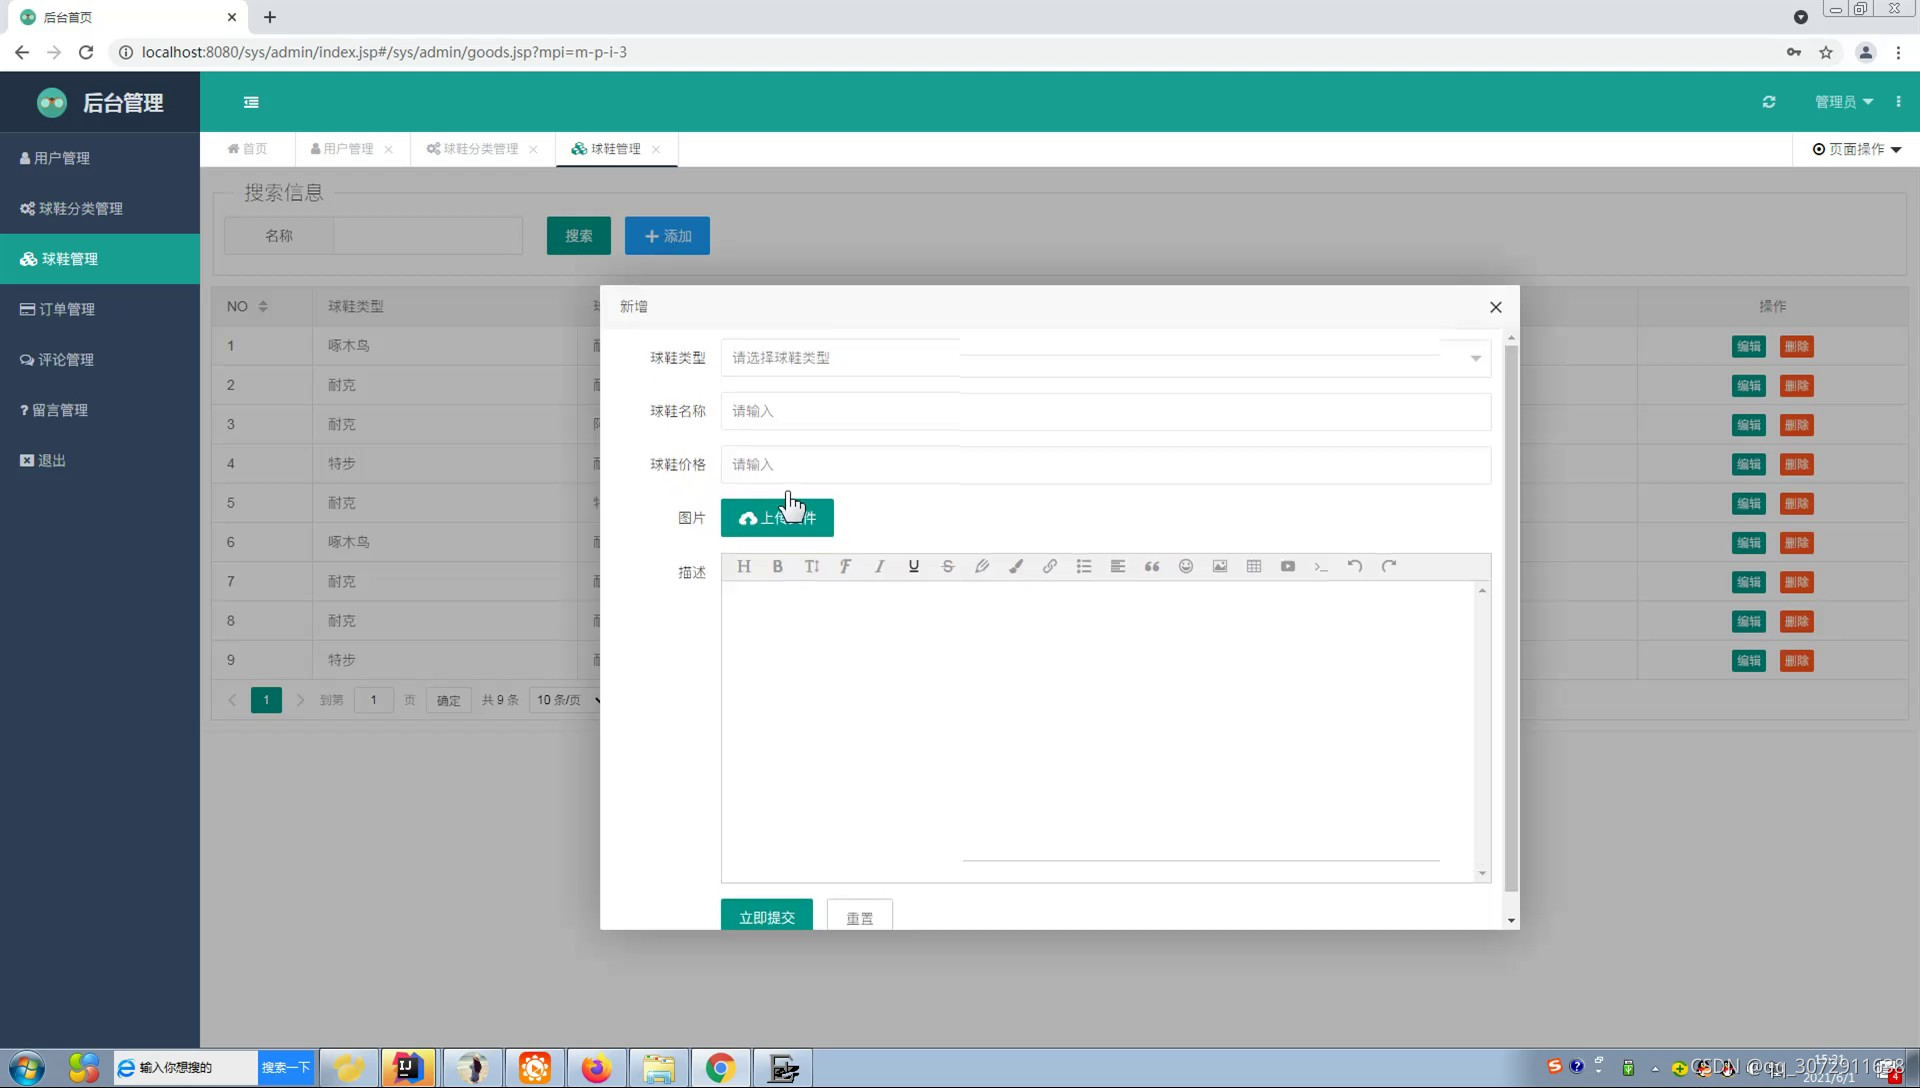Click 确定 in the pagination bar
This screenshot has width=1920, height=1088.
tap(448, 700)
